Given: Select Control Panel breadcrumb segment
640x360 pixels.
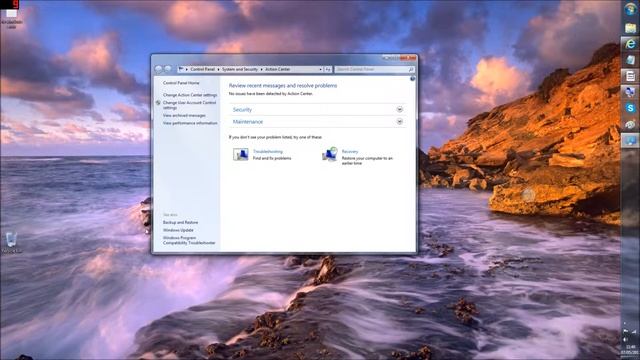Looking at the screenshot, I should pyautogui.click(x=202, y=69).
